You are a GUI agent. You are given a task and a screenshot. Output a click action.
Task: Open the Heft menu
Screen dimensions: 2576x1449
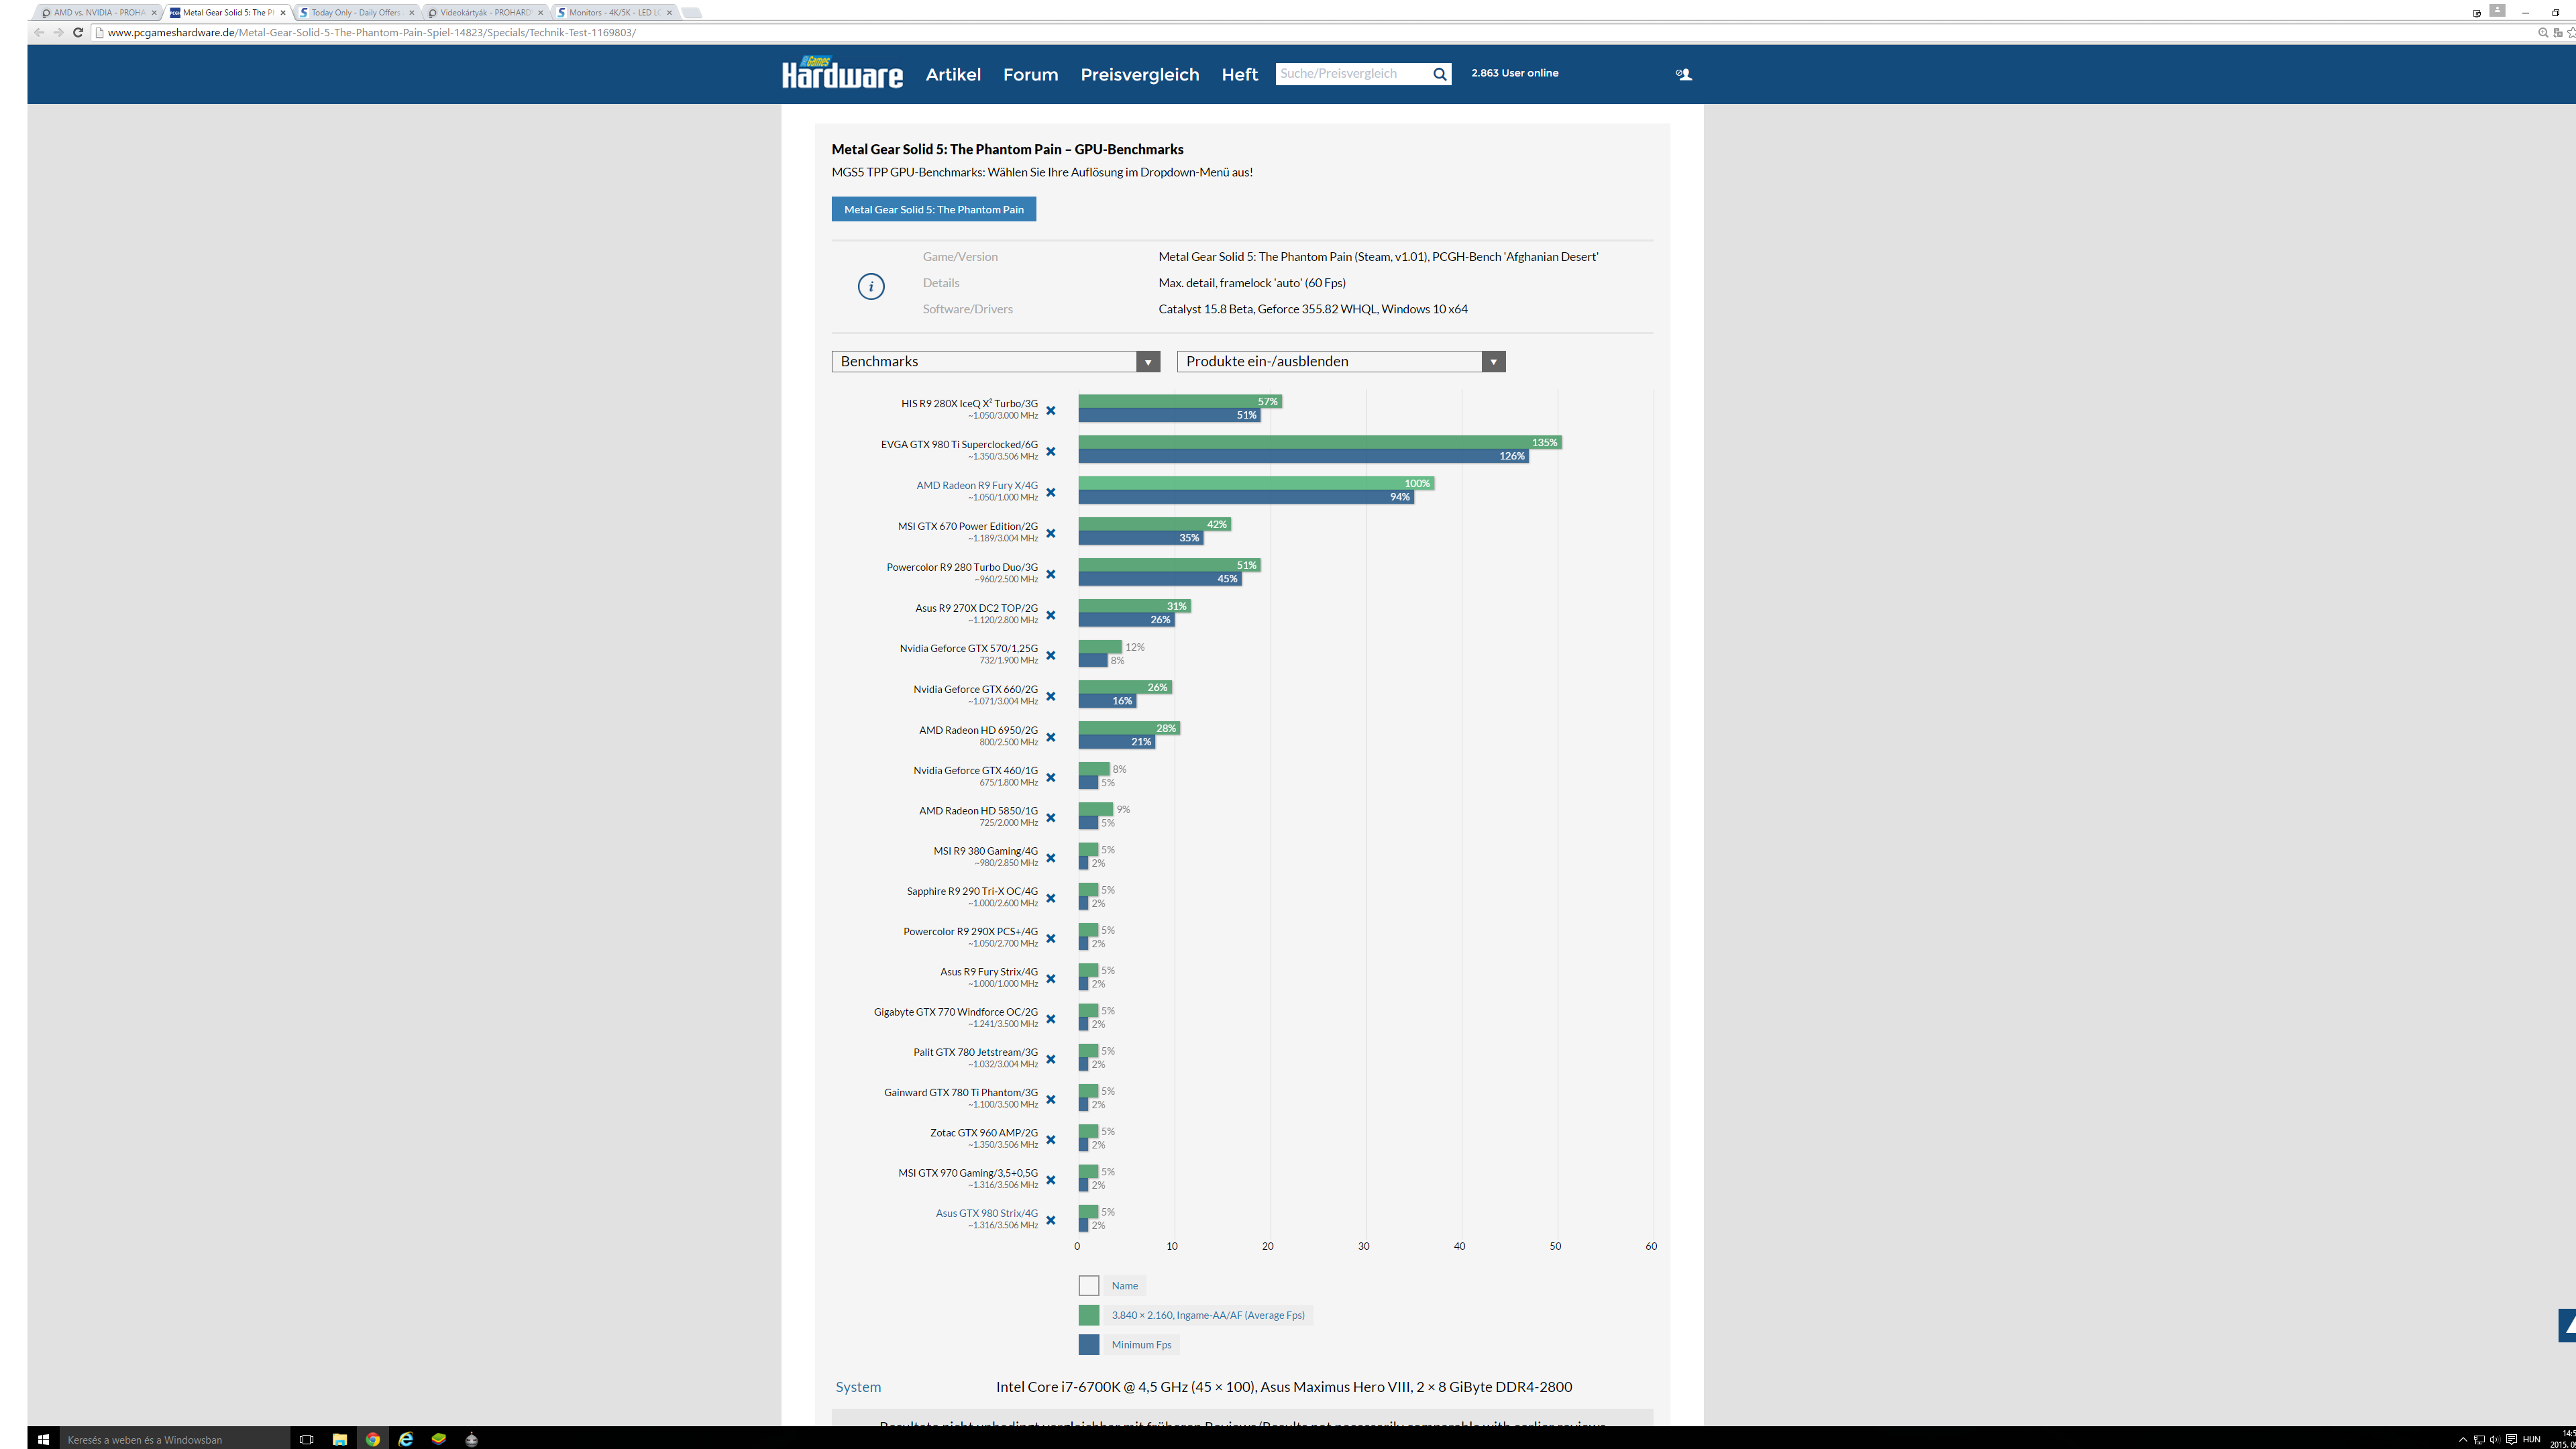(1239, 74)
